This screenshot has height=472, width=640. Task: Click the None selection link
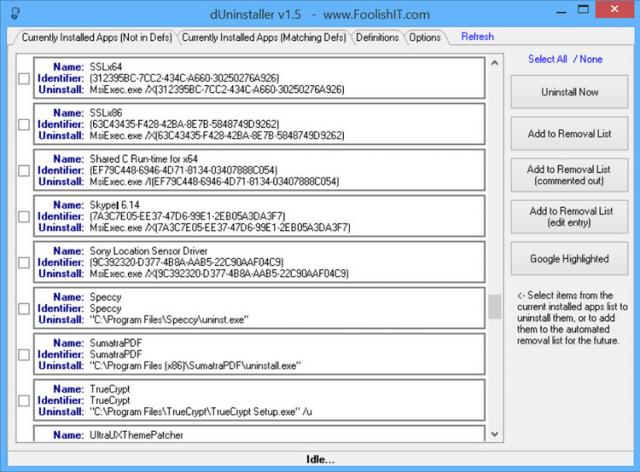591,59
